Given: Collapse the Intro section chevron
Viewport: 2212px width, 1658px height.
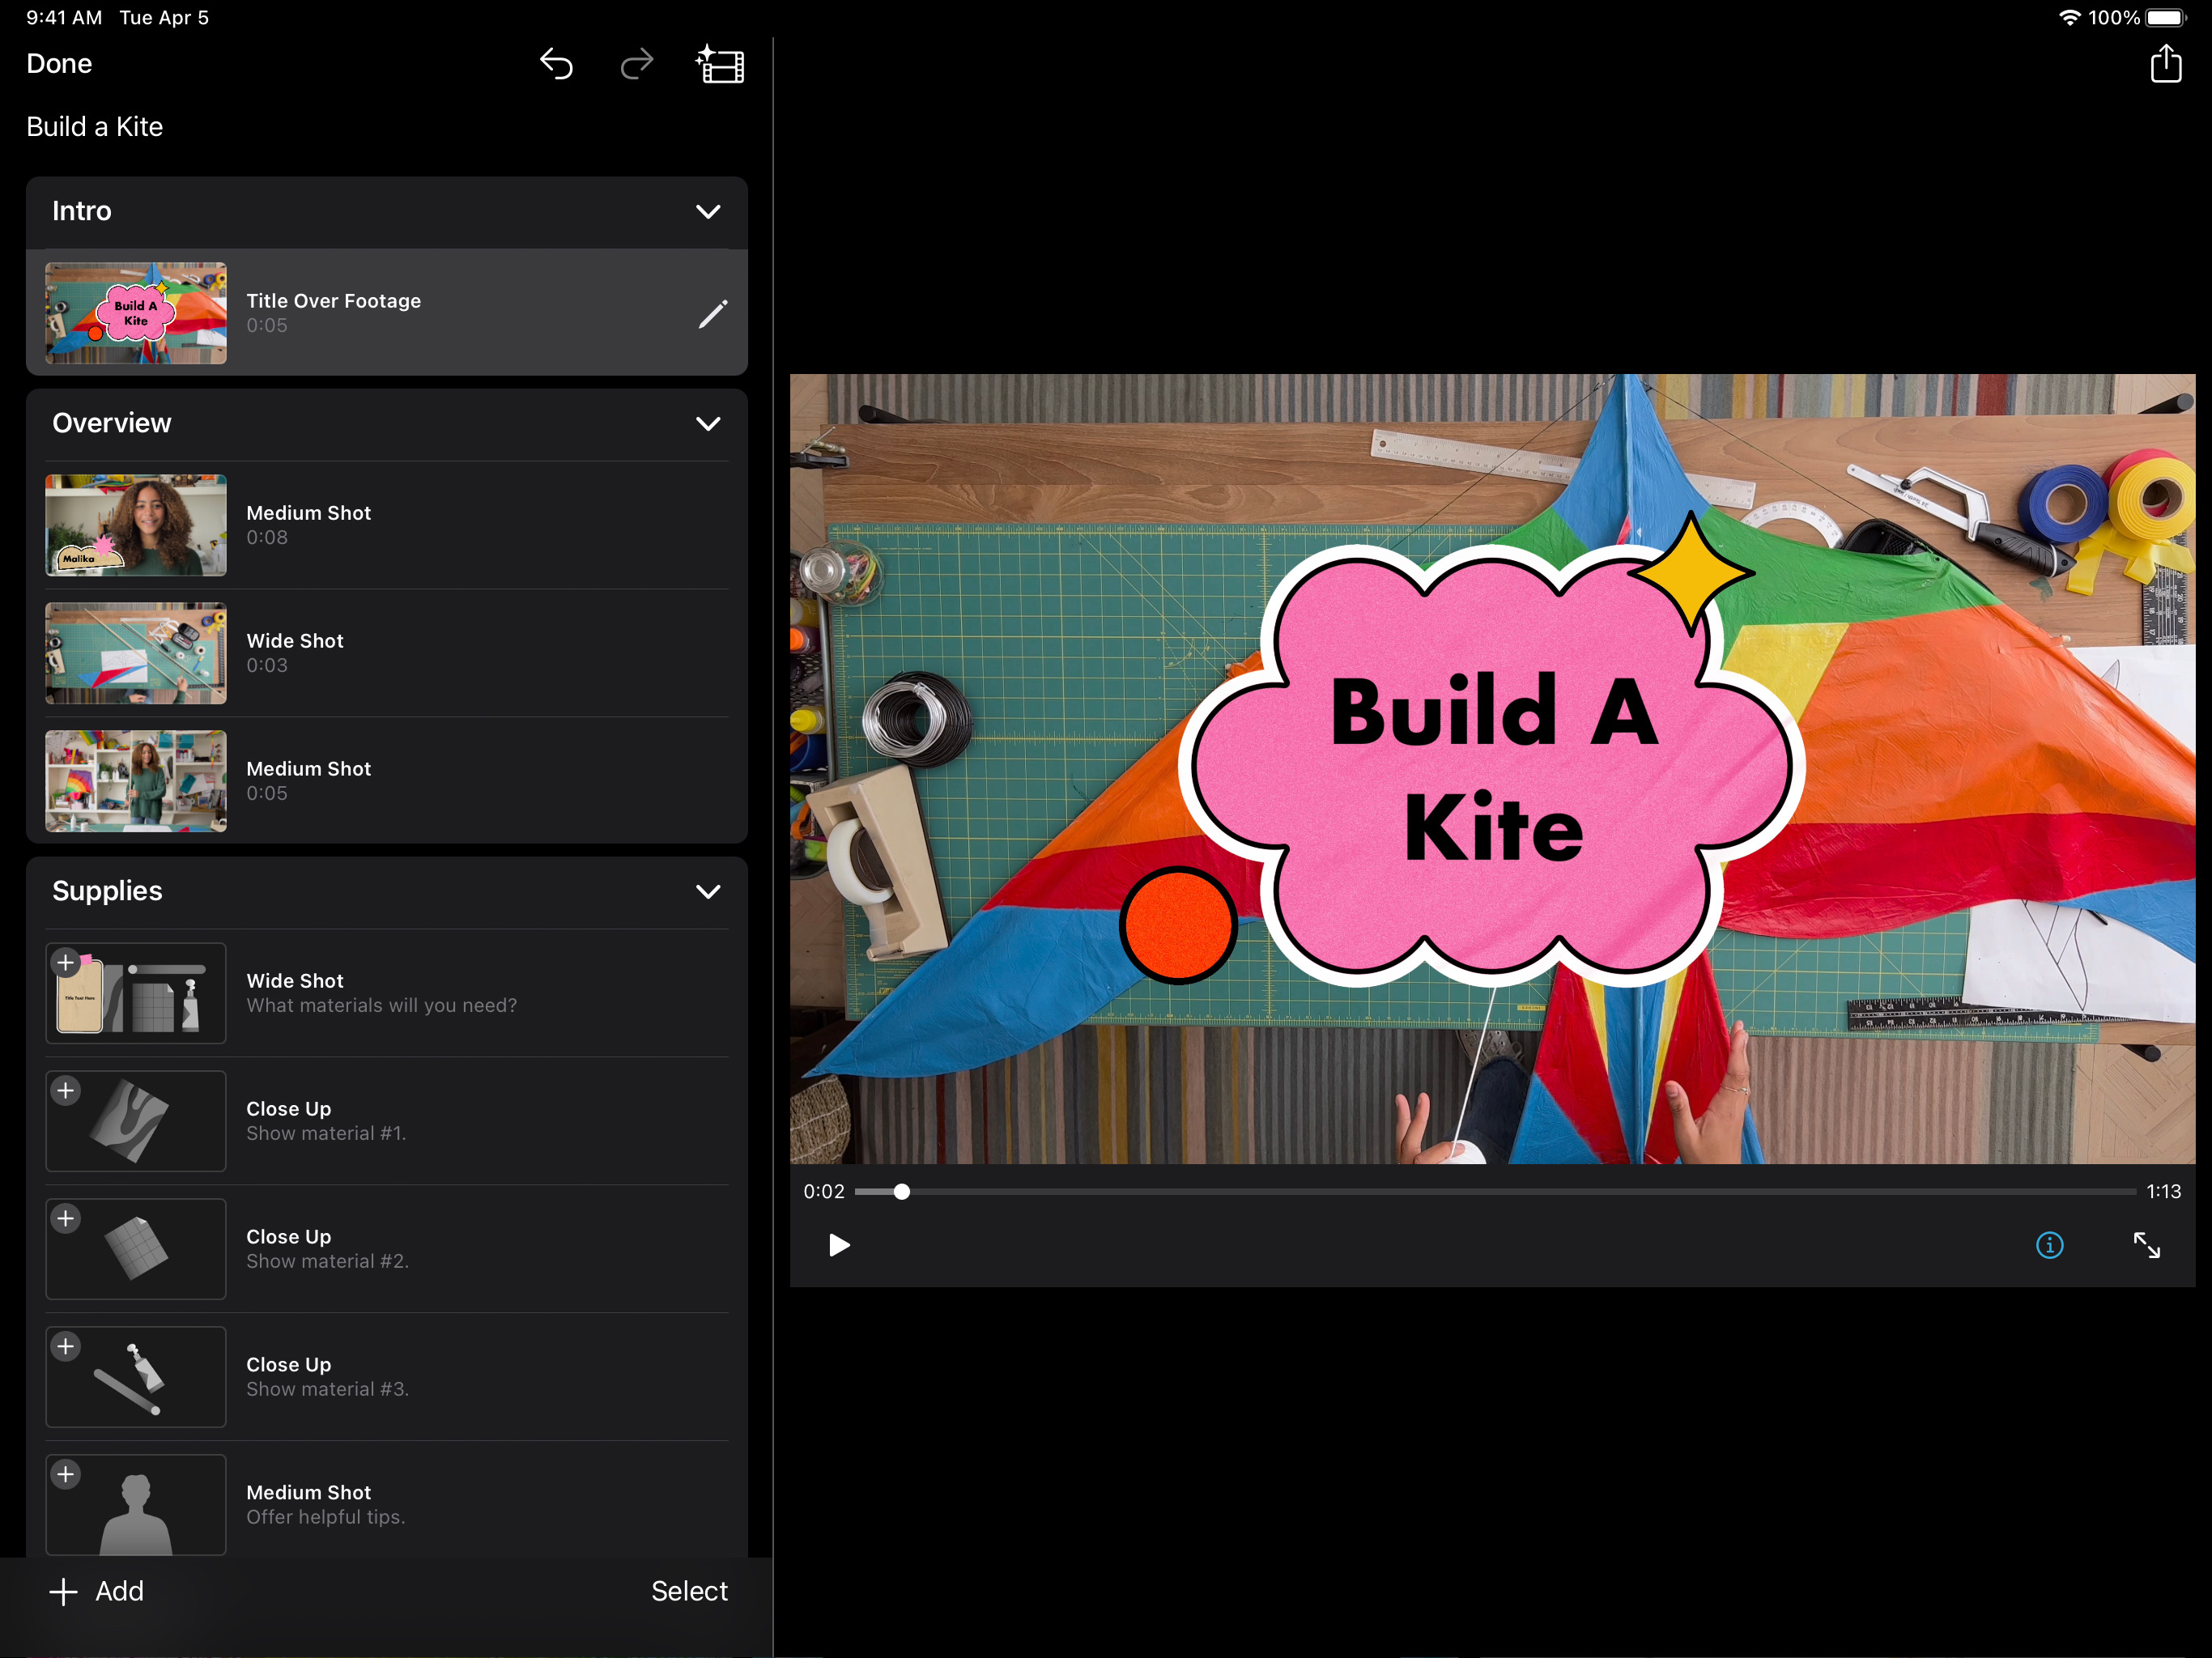Looking at the screenshot, I should click(708, 211).
